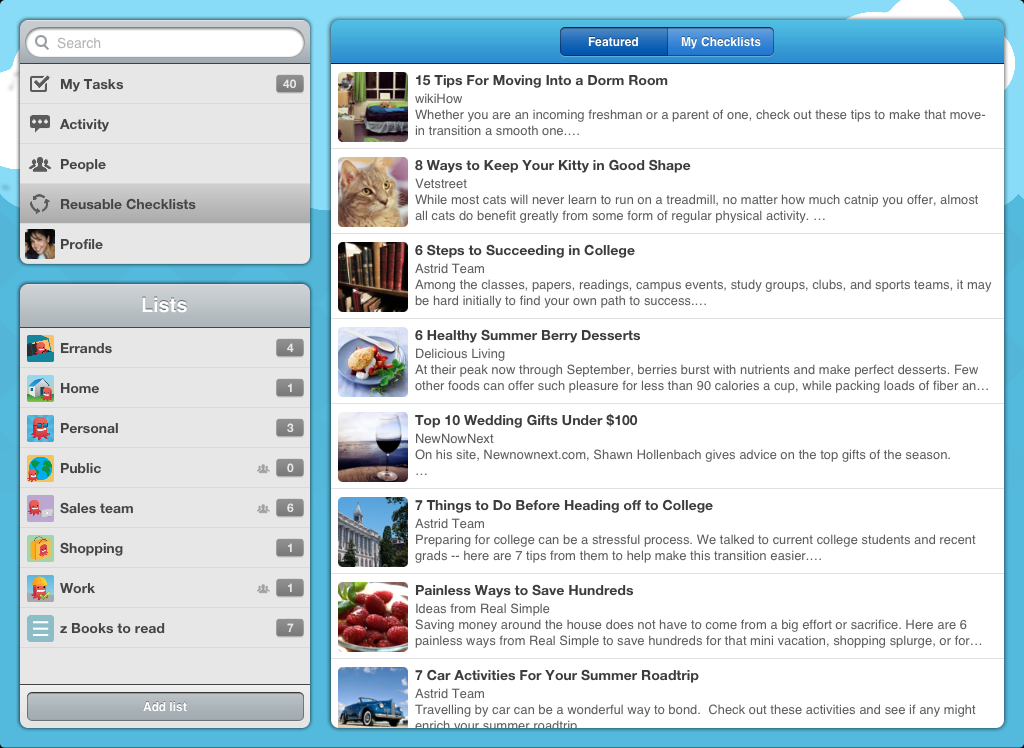This screenshot has width=1024, height=748.
Task: Open the Errands list
Action: pos(165,348)
